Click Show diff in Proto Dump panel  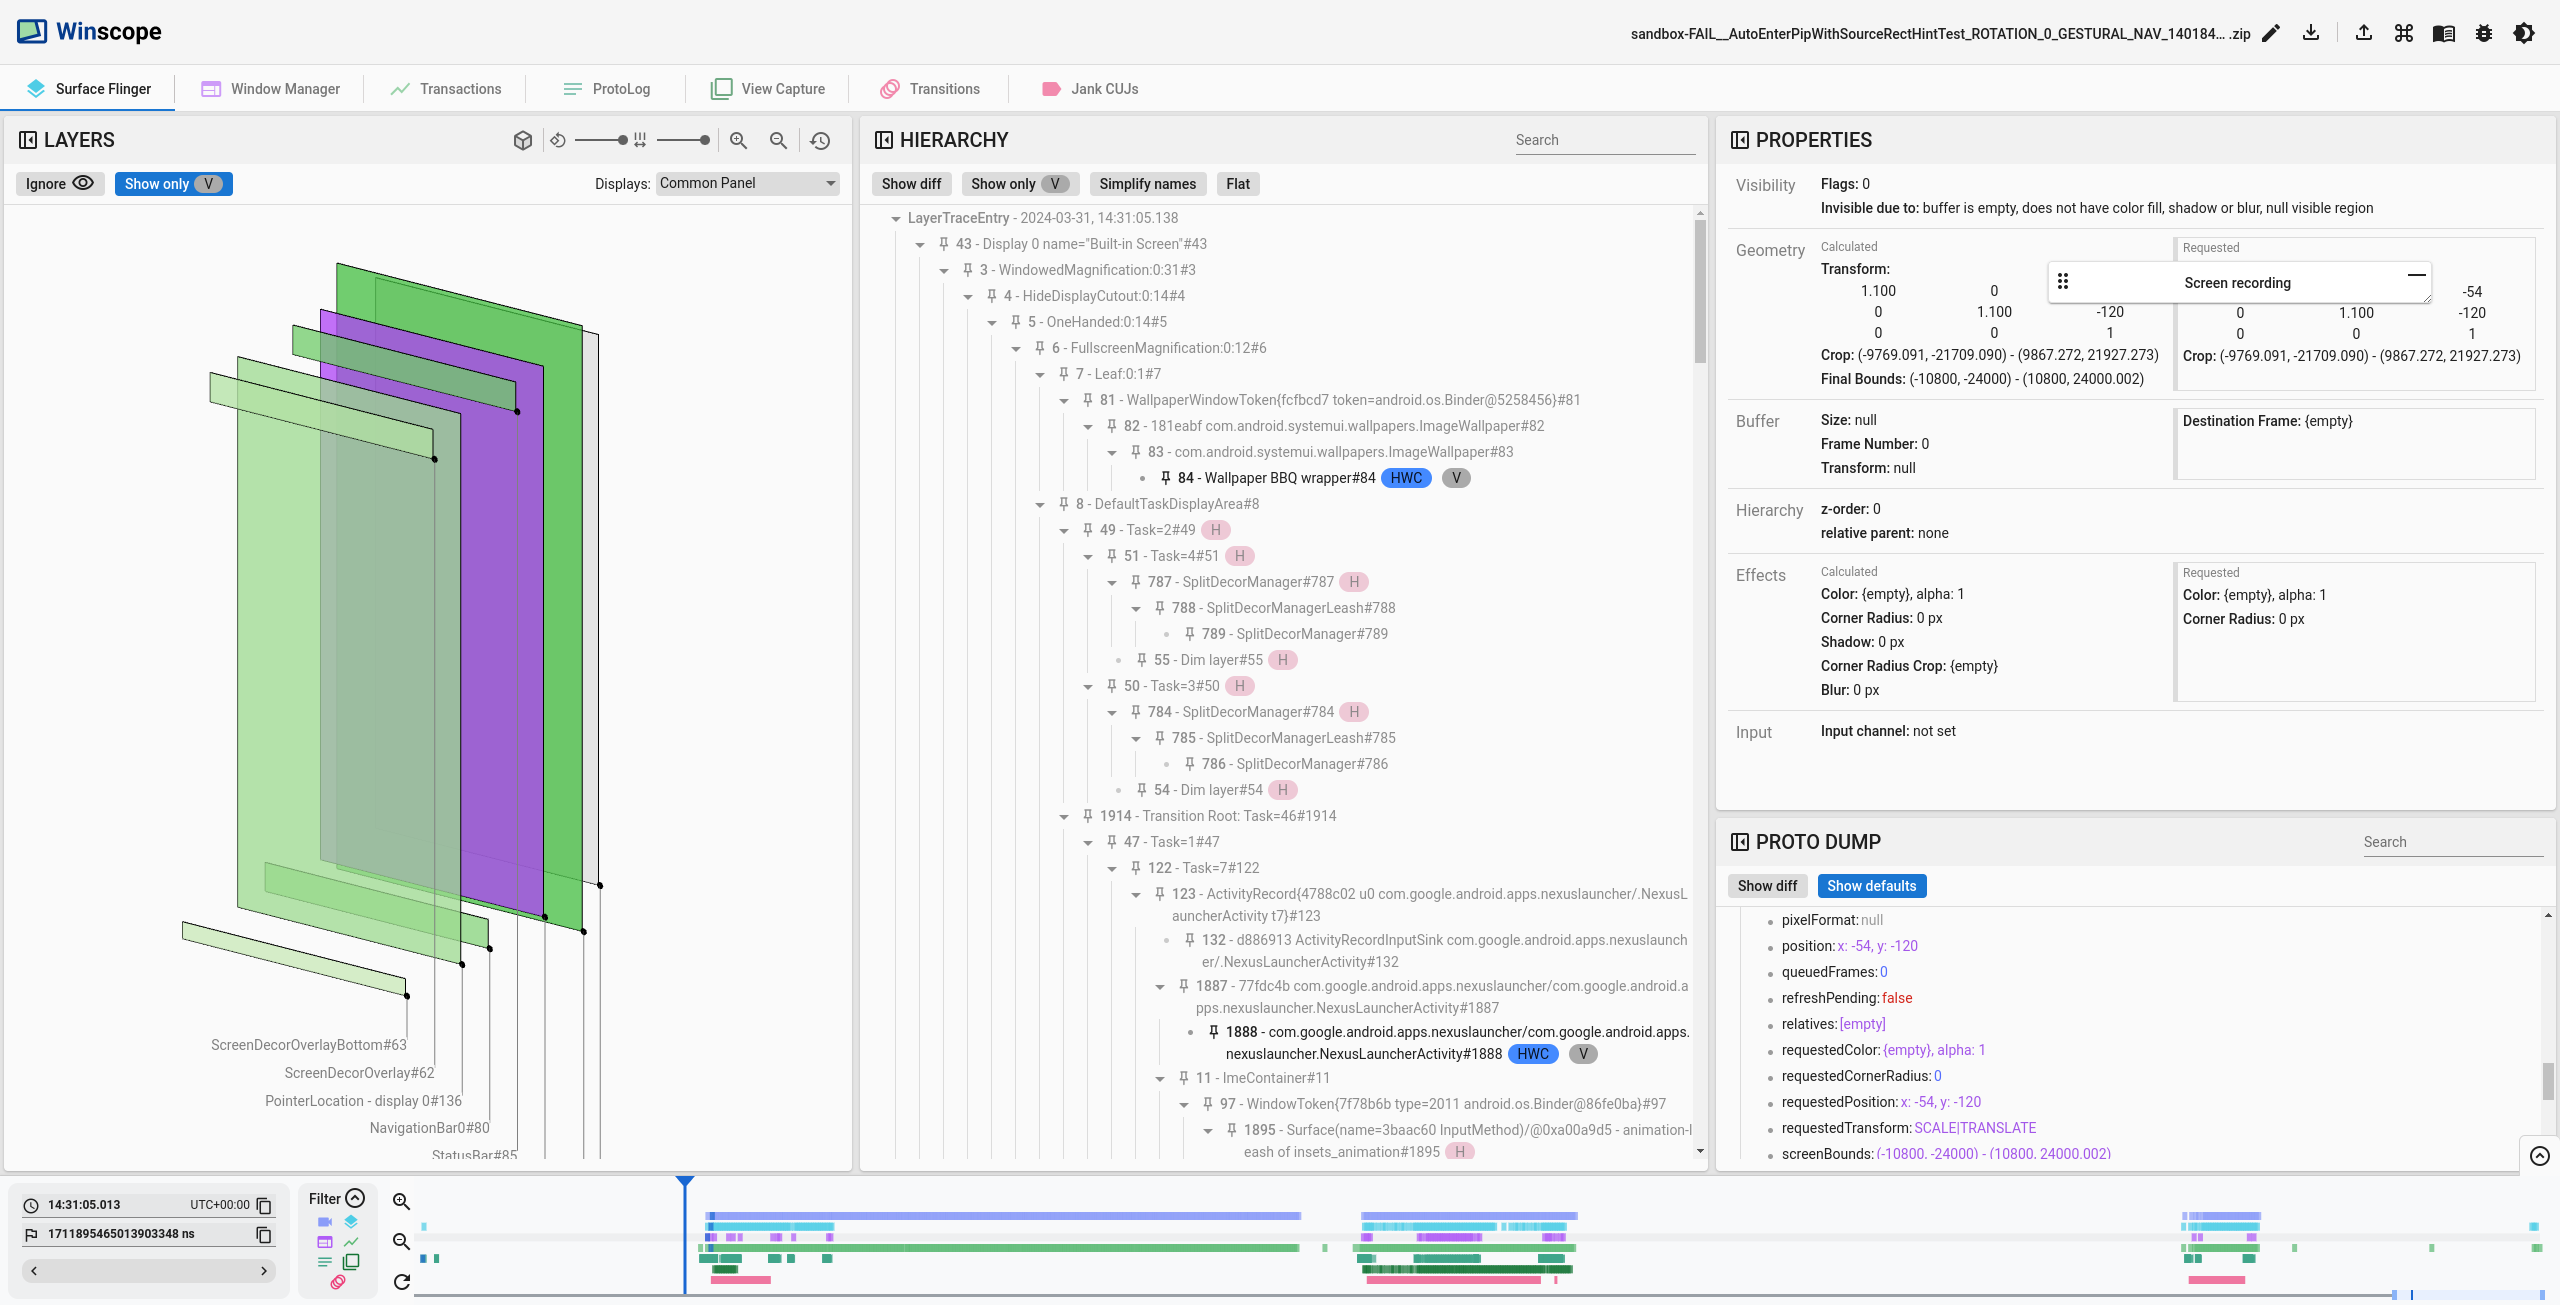pos(1768,884)
